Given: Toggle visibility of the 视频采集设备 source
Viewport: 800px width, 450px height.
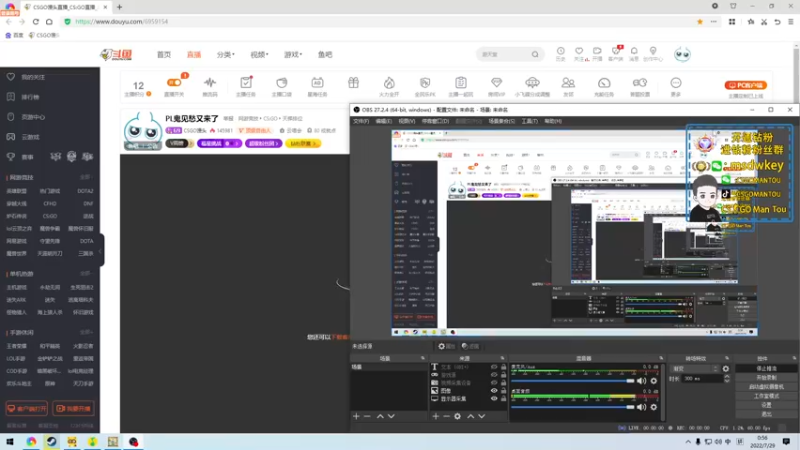Looking at the screenshot, I should (494, 383).
